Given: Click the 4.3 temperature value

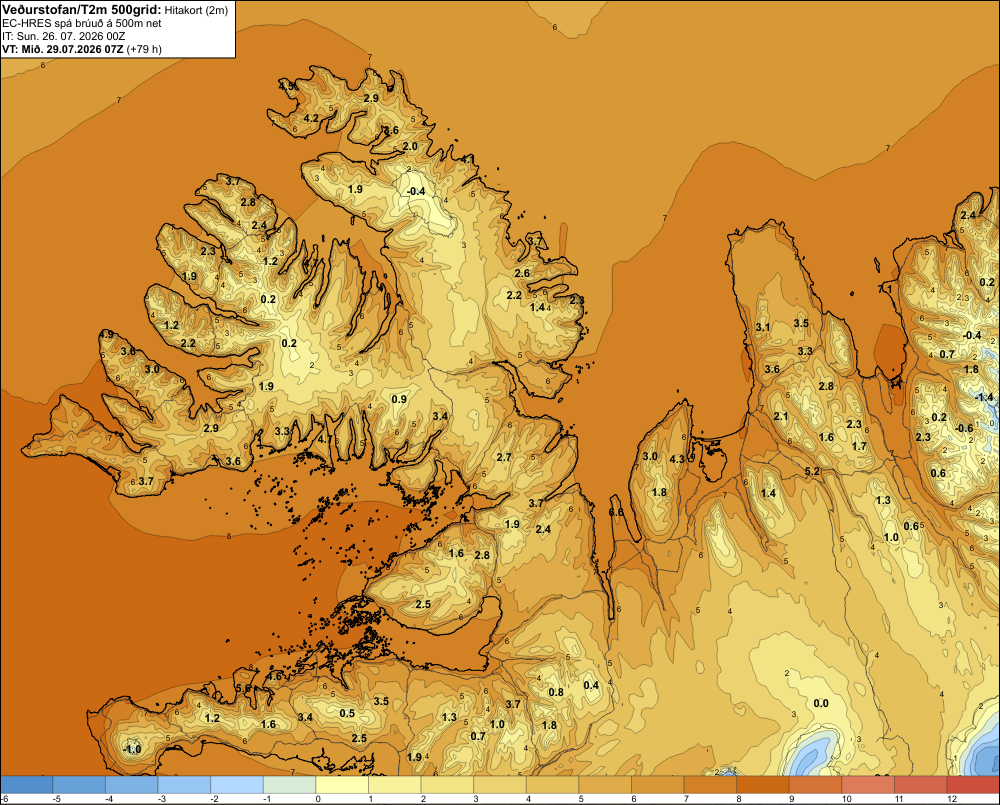Looking at the screenshot, I should tap(677, 459).
